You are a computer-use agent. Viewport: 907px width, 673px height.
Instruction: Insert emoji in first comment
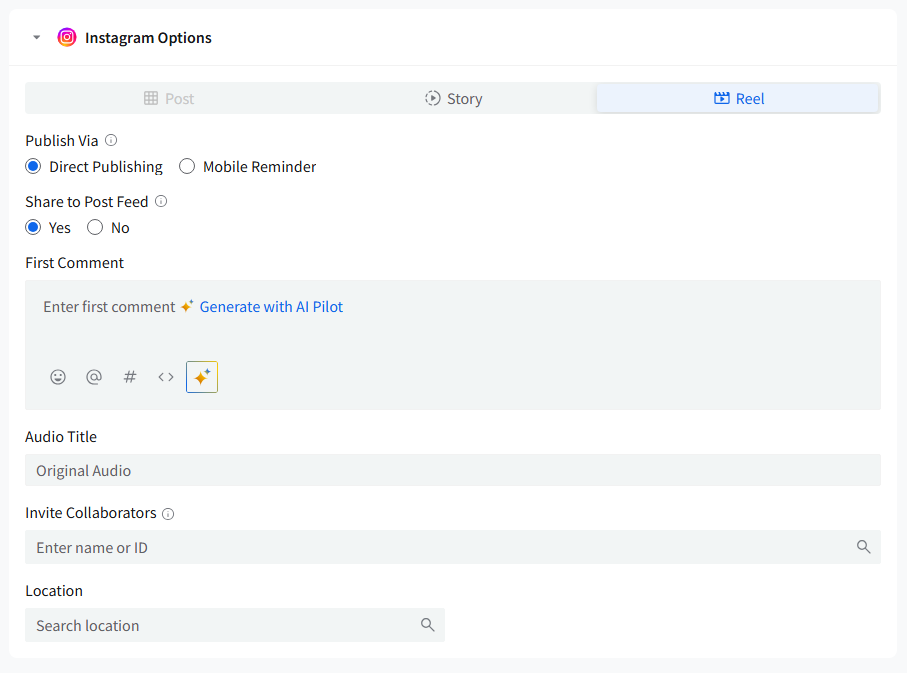tap(58, 377)
